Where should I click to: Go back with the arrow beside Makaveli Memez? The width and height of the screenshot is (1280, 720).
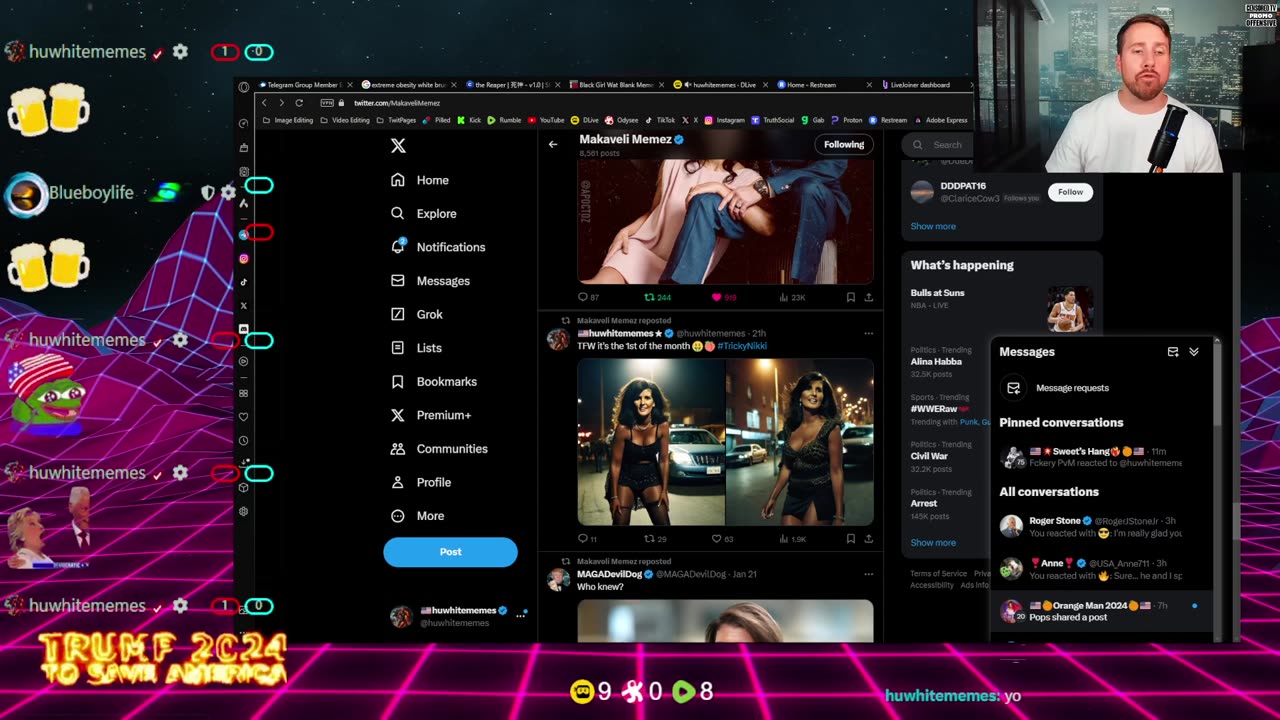pos(553,144)
